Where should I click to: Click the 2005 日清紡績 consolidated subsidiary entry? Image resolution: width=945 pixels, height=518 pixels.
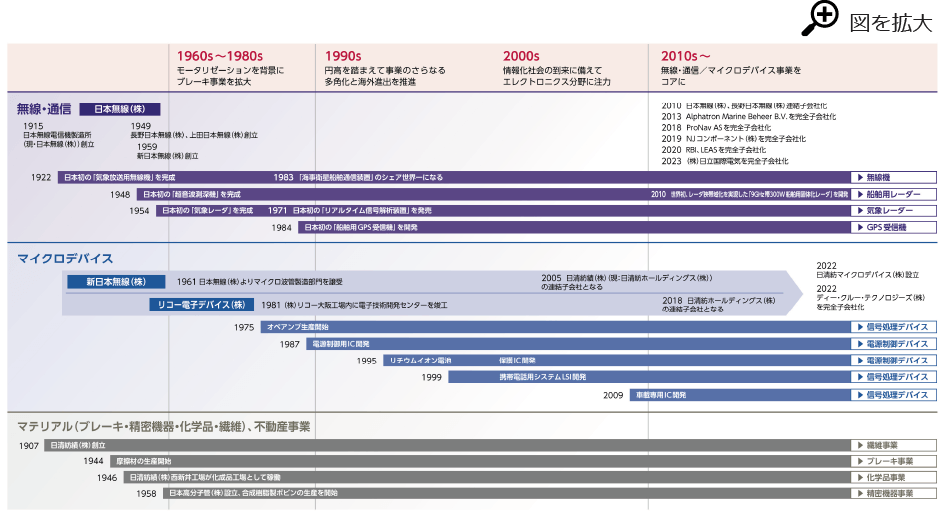[x=627, y=282]
